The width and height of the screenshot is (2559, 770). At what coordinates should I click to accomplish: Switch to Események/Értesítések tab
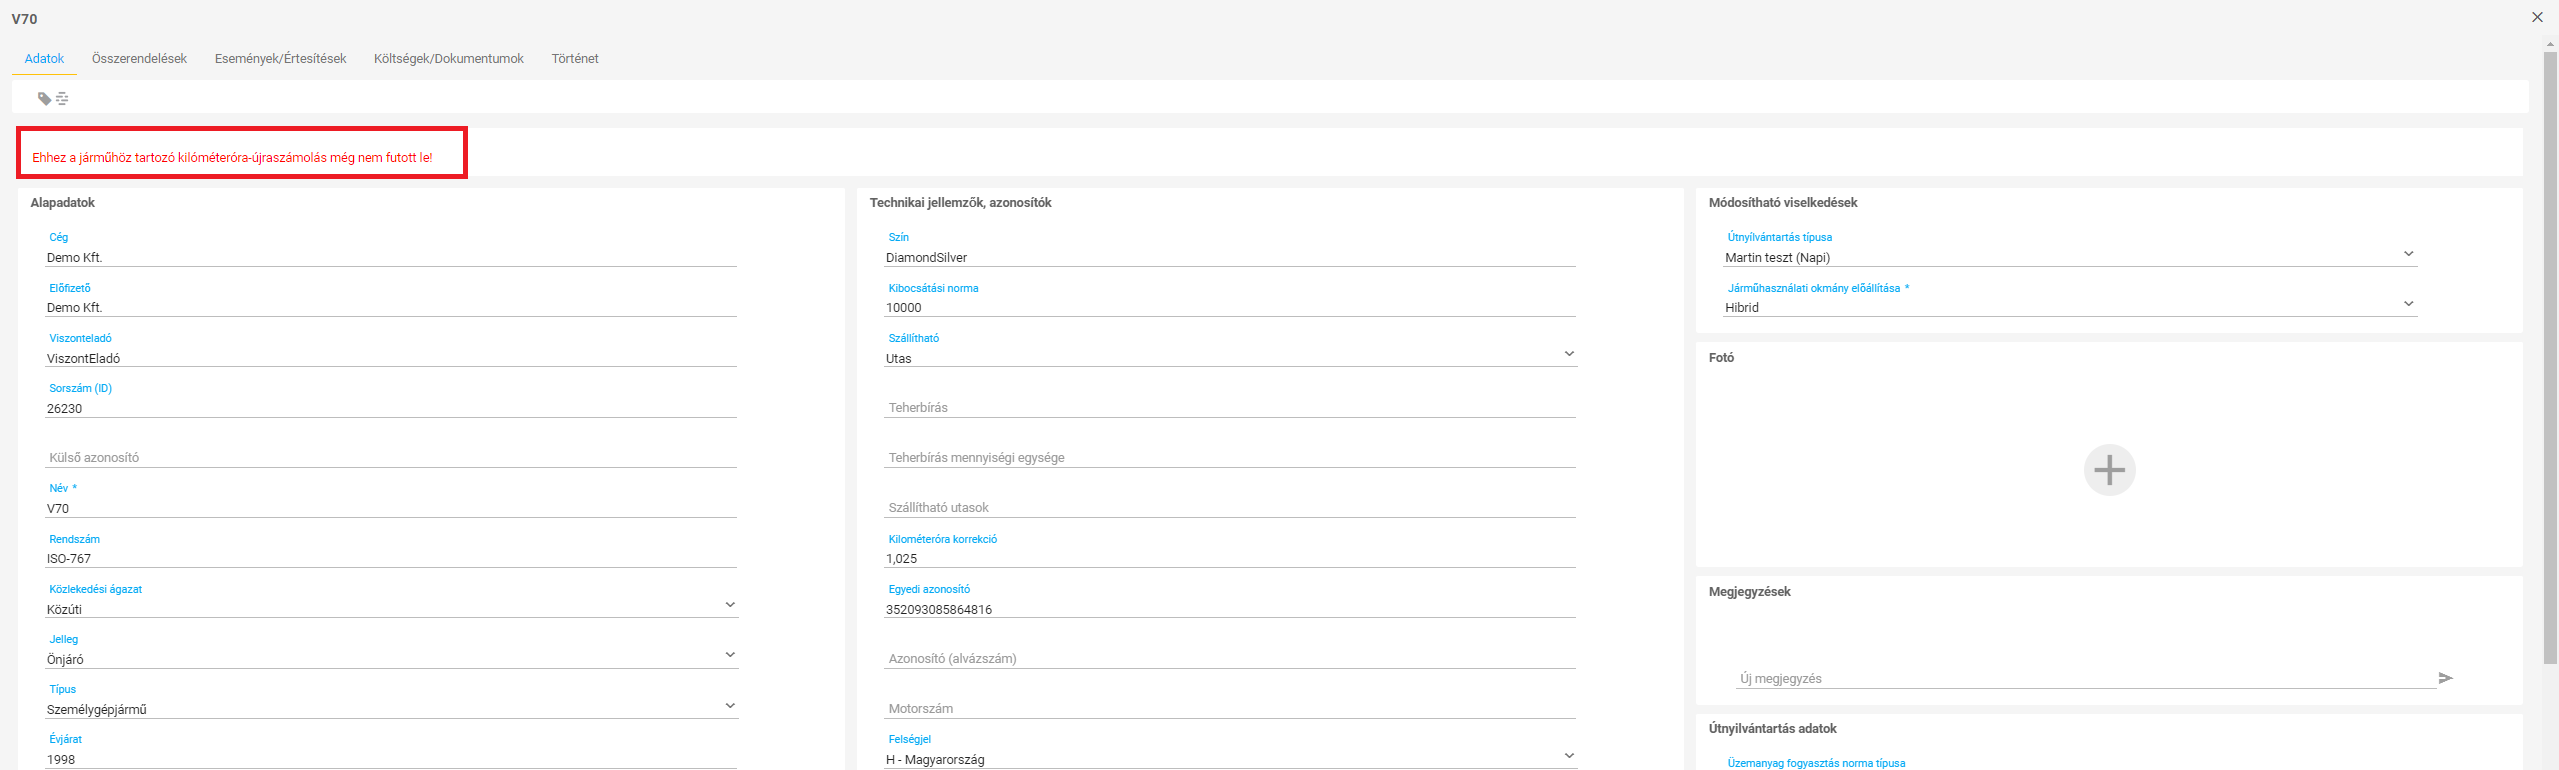280,59
